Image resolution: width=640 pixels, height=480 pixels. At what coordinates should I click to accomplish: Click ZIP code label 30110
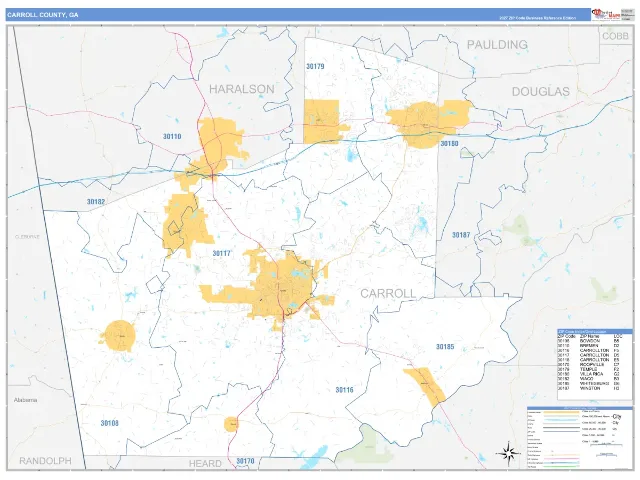[x=172, y=136]
